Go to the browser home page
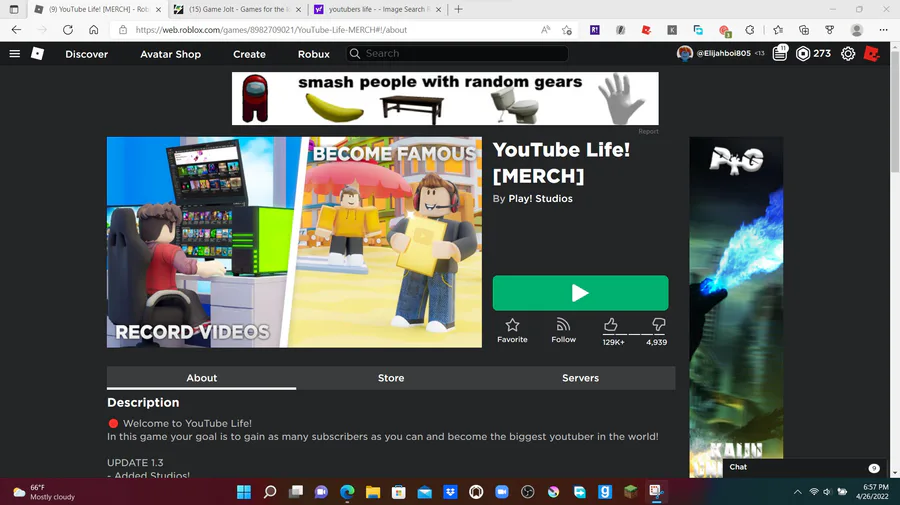900x505 pixels. (x=94, y=30)
